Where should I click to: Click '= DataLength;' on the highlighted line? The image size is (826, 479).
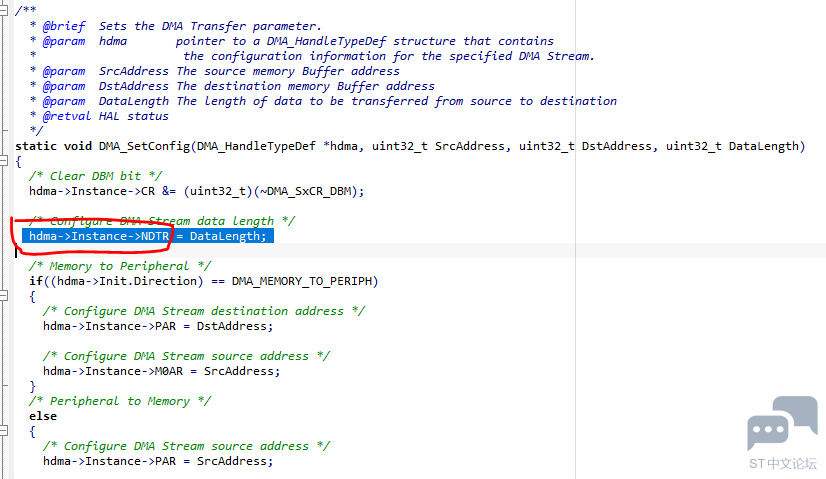[221, 236]
